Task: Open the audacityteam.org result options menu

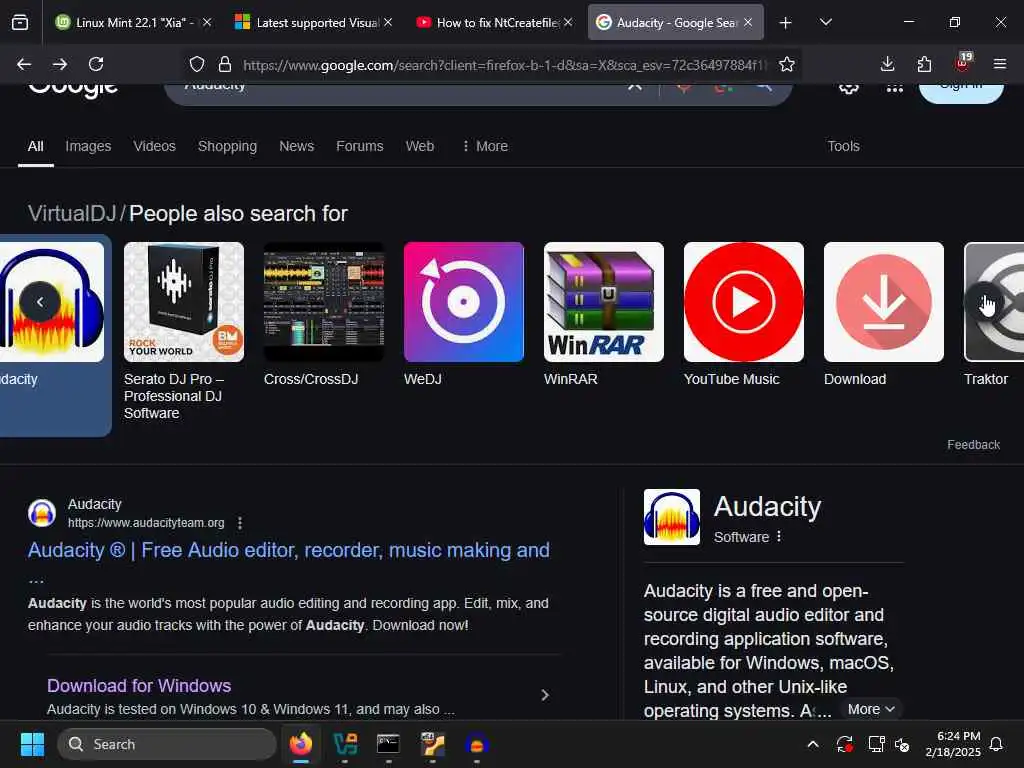Action: [240, 523]
